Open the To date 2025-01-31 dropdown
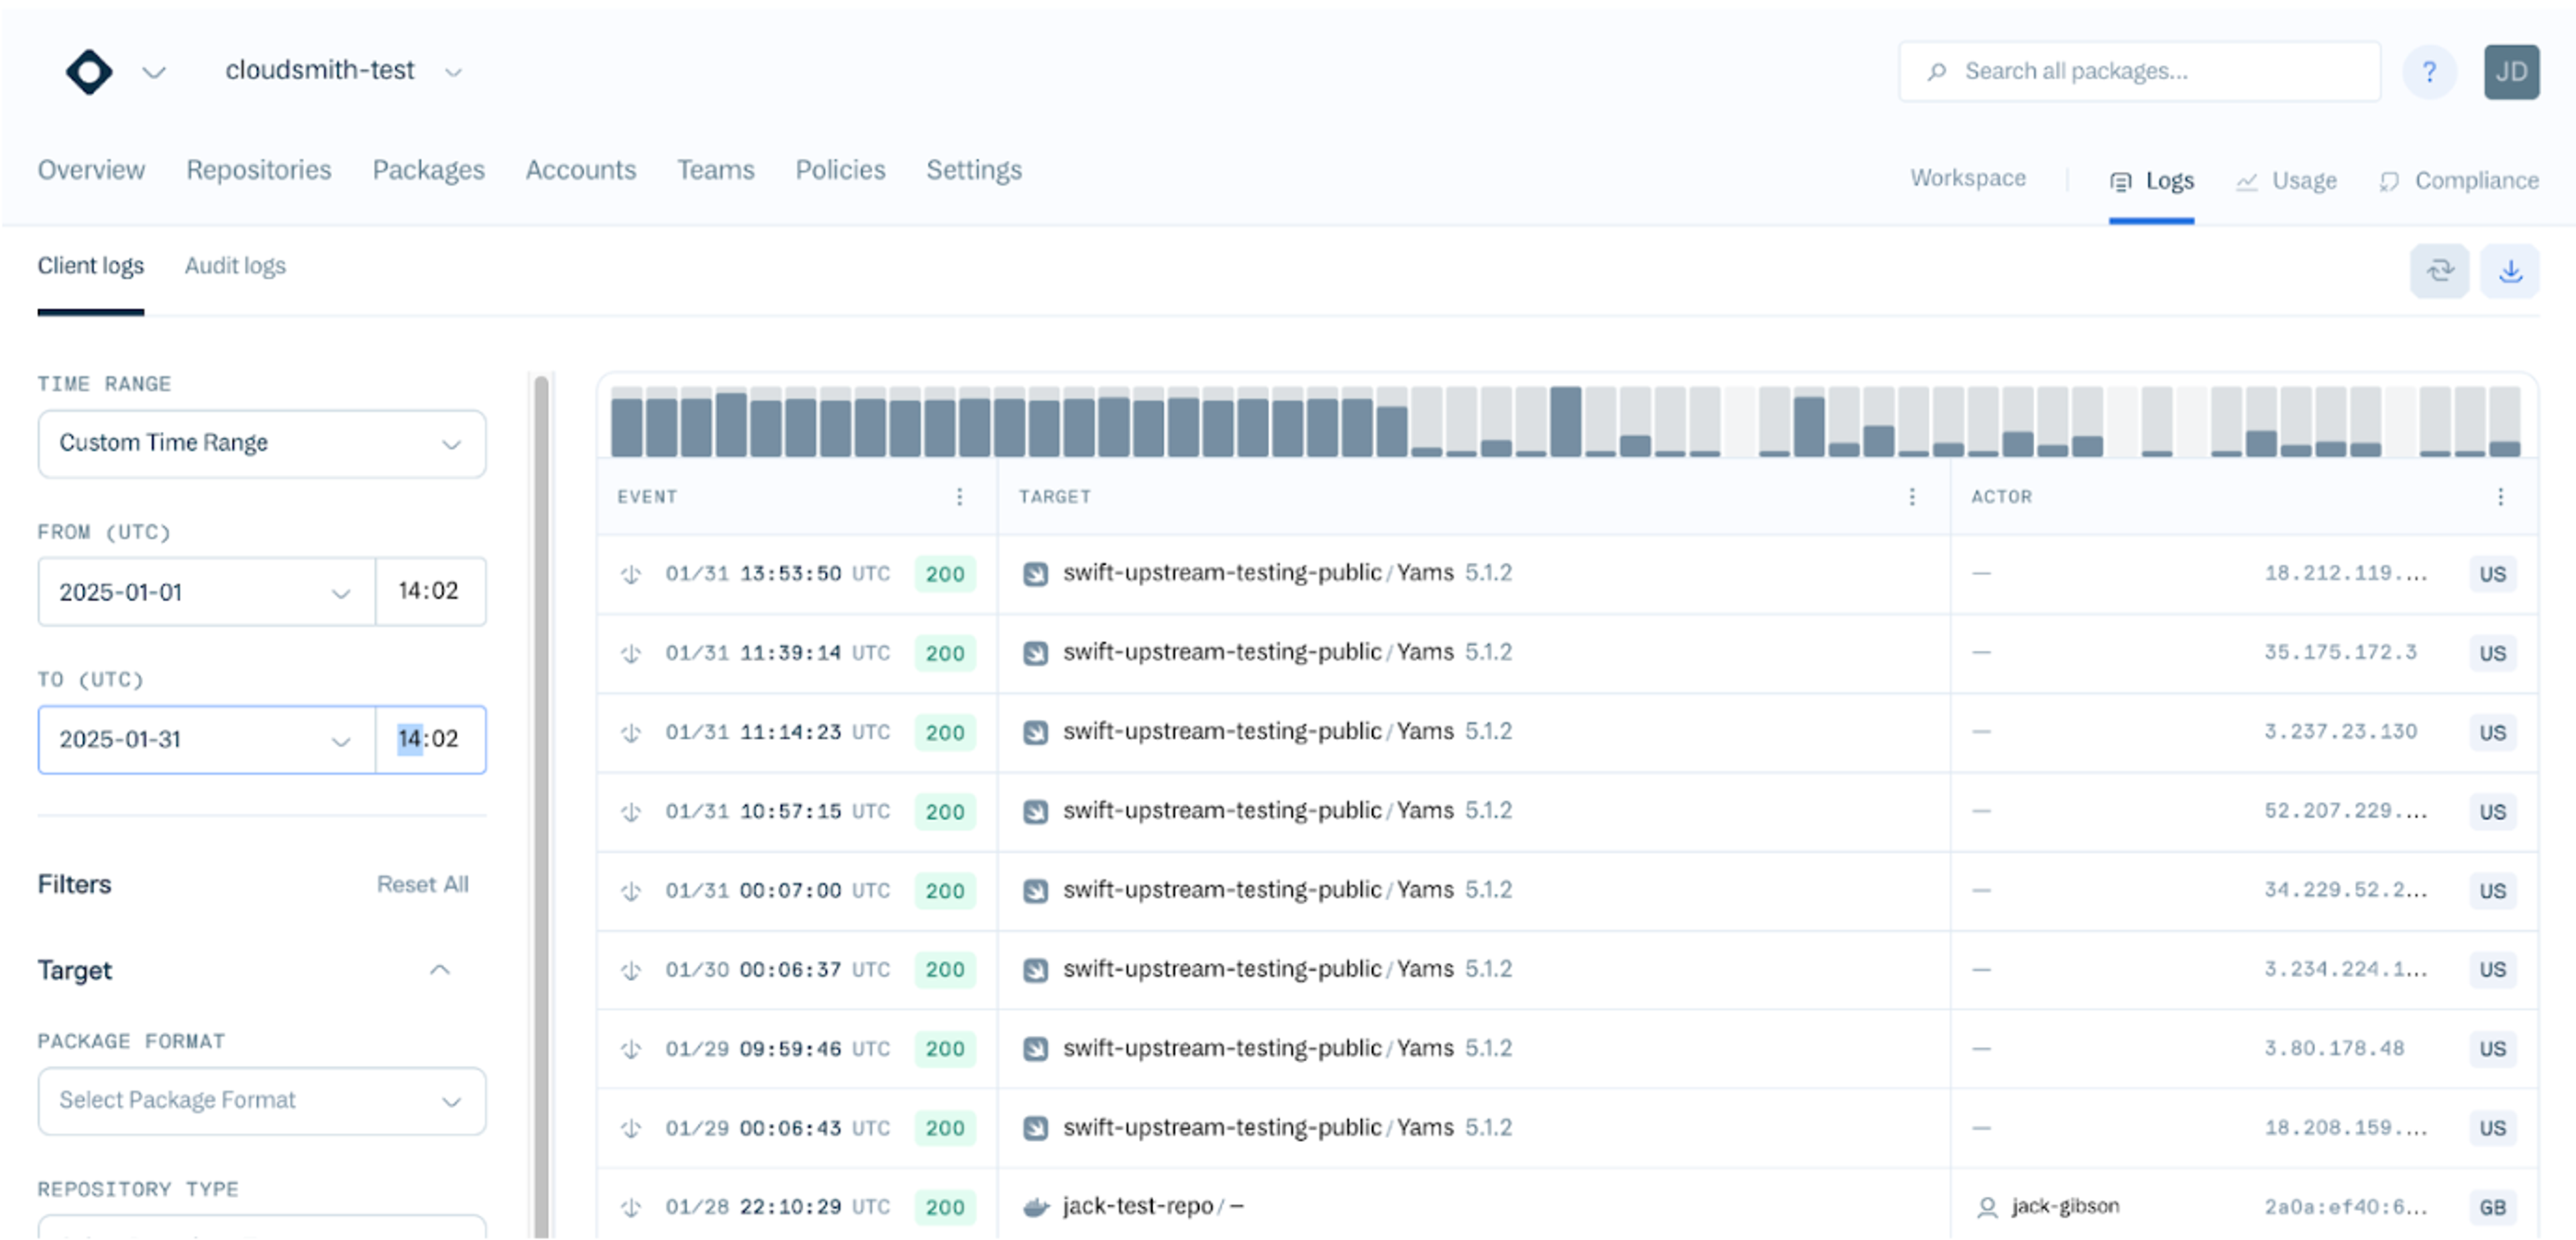Viewport: 2576px width, 1240px height. [x=206, y=740]
